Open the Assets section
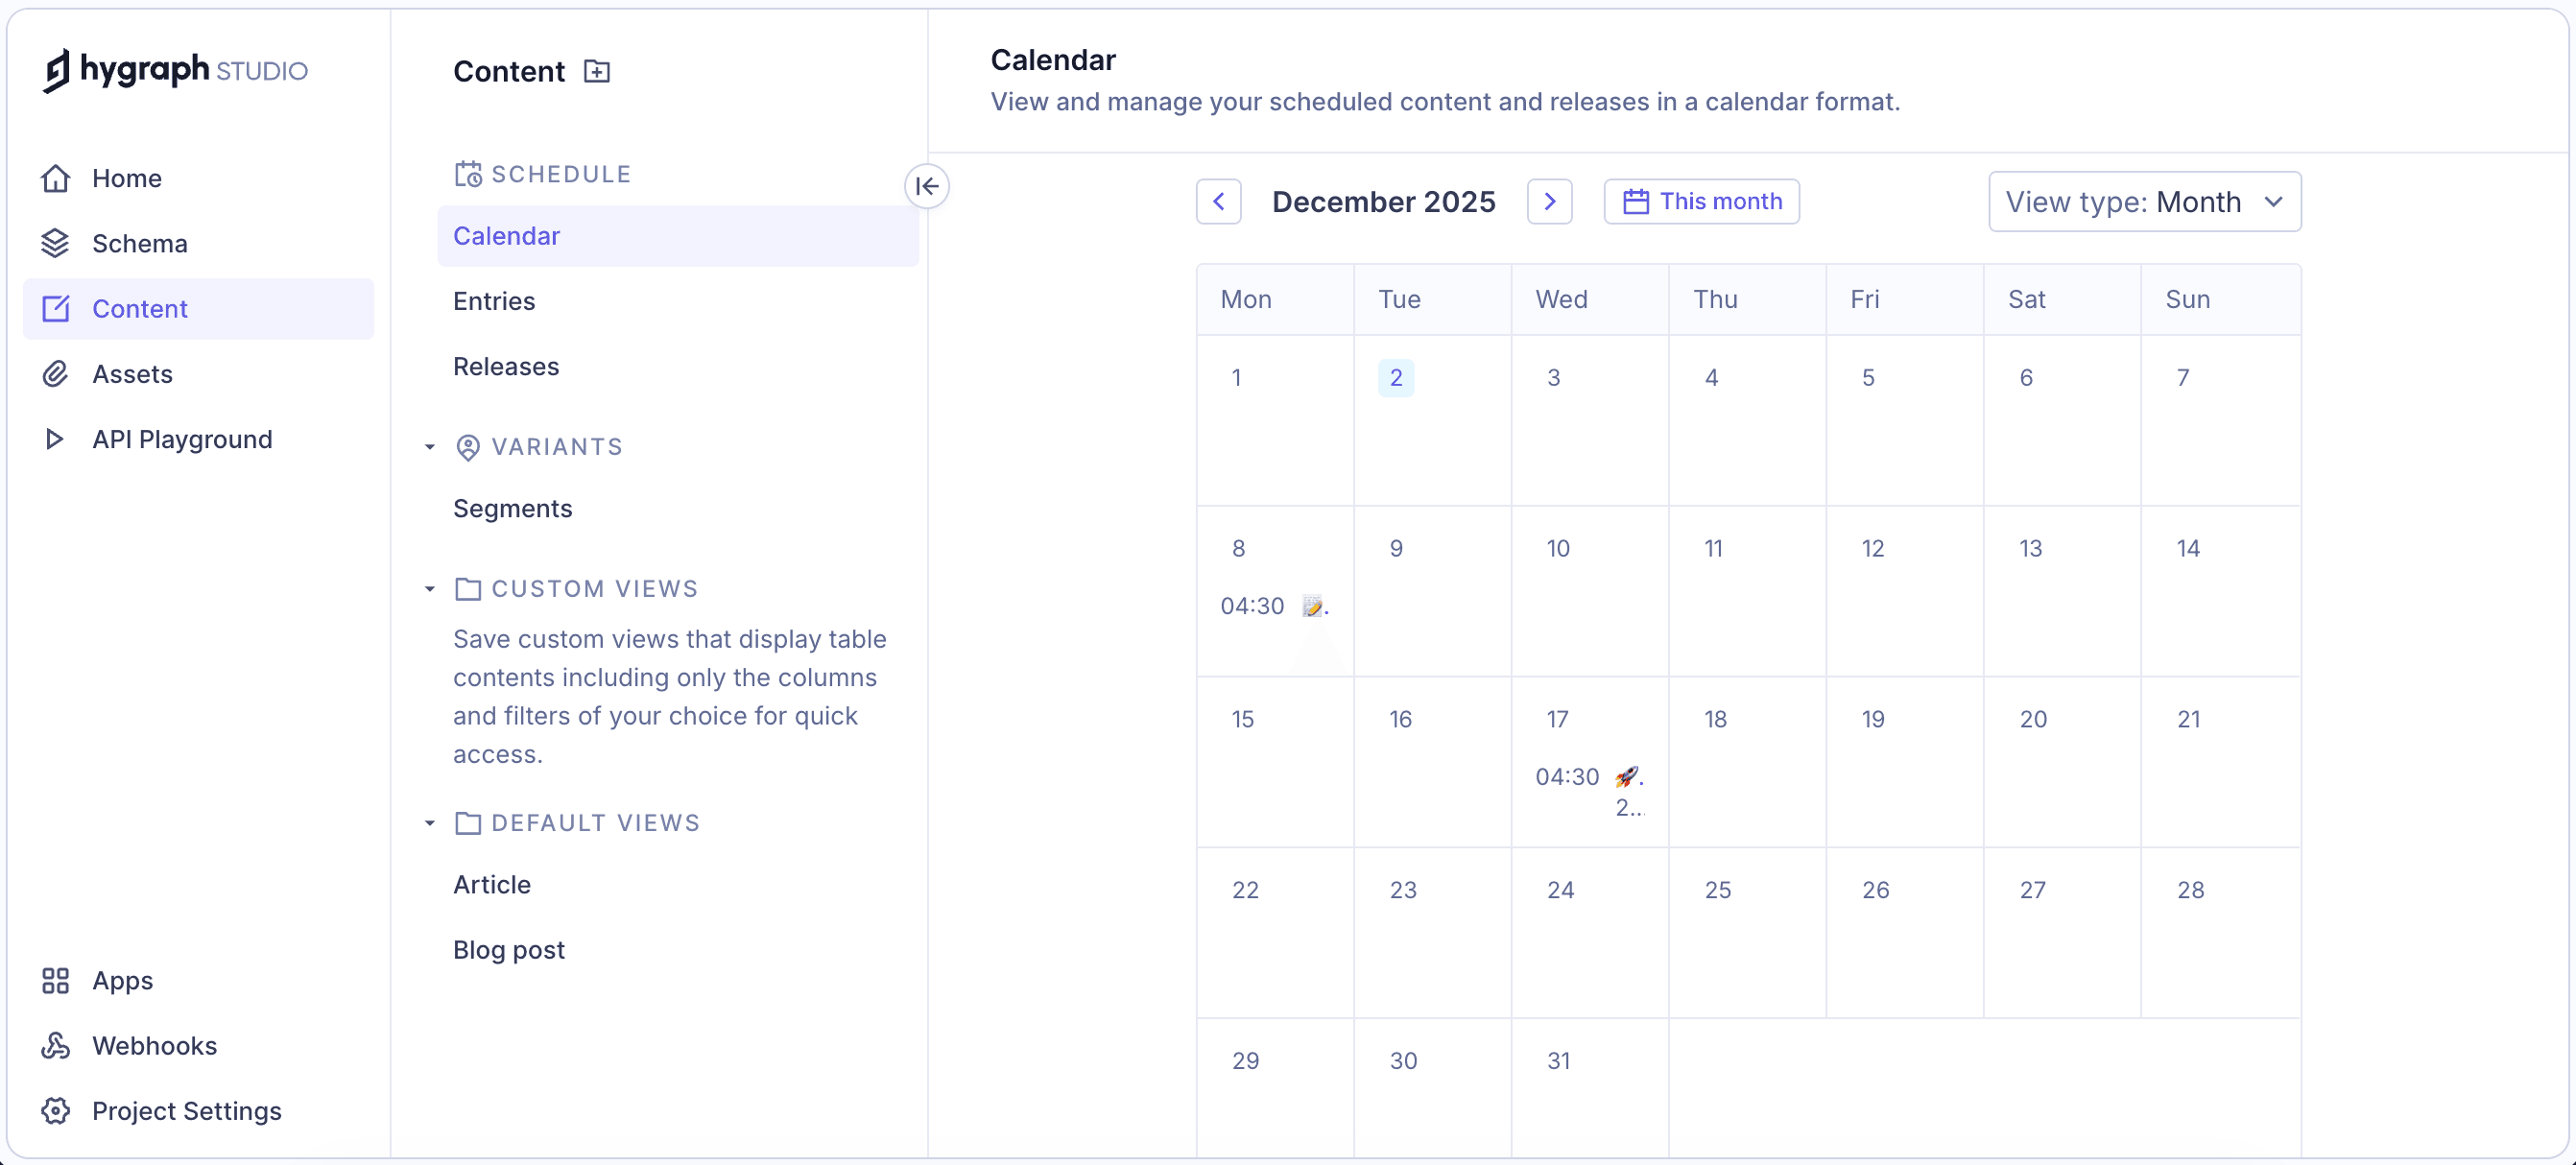This screenshot has height=1165, width=2576. click(x=132, y=373)
